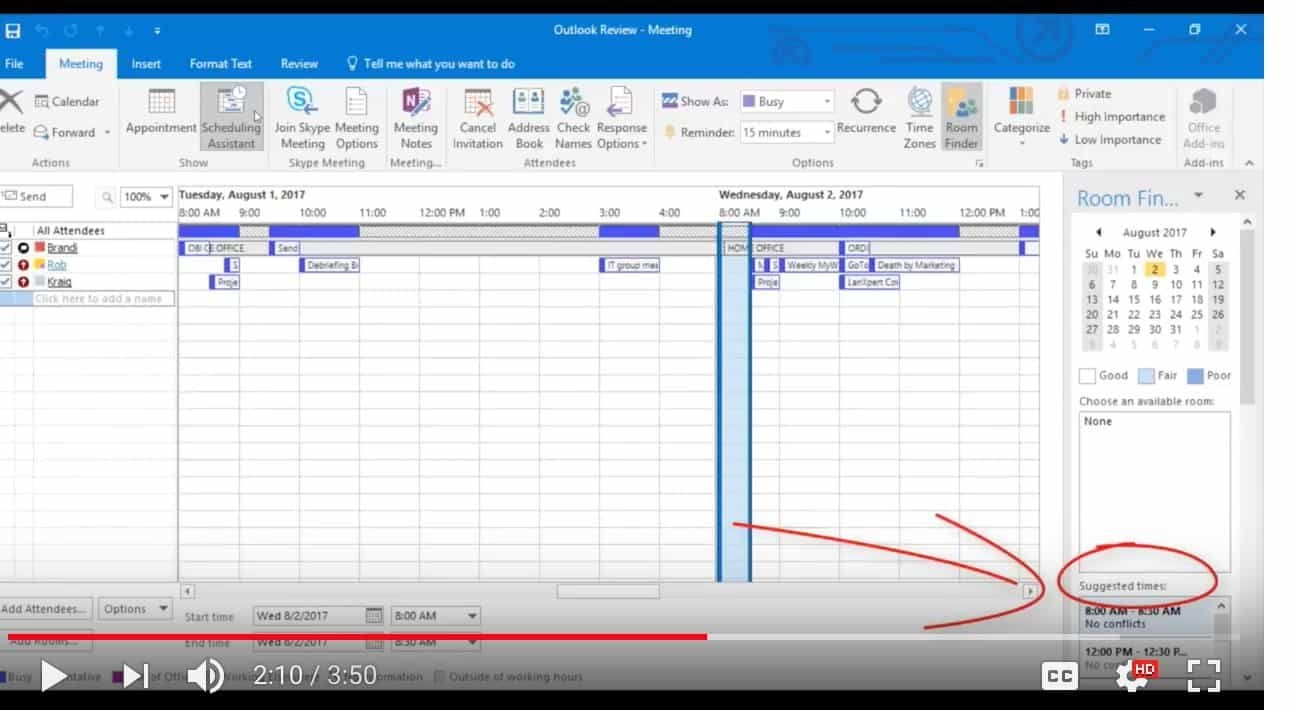The image size is (1298, 710).
Task: Go to previous month in Room Finder calendar
Action: tap(1098, 232)
